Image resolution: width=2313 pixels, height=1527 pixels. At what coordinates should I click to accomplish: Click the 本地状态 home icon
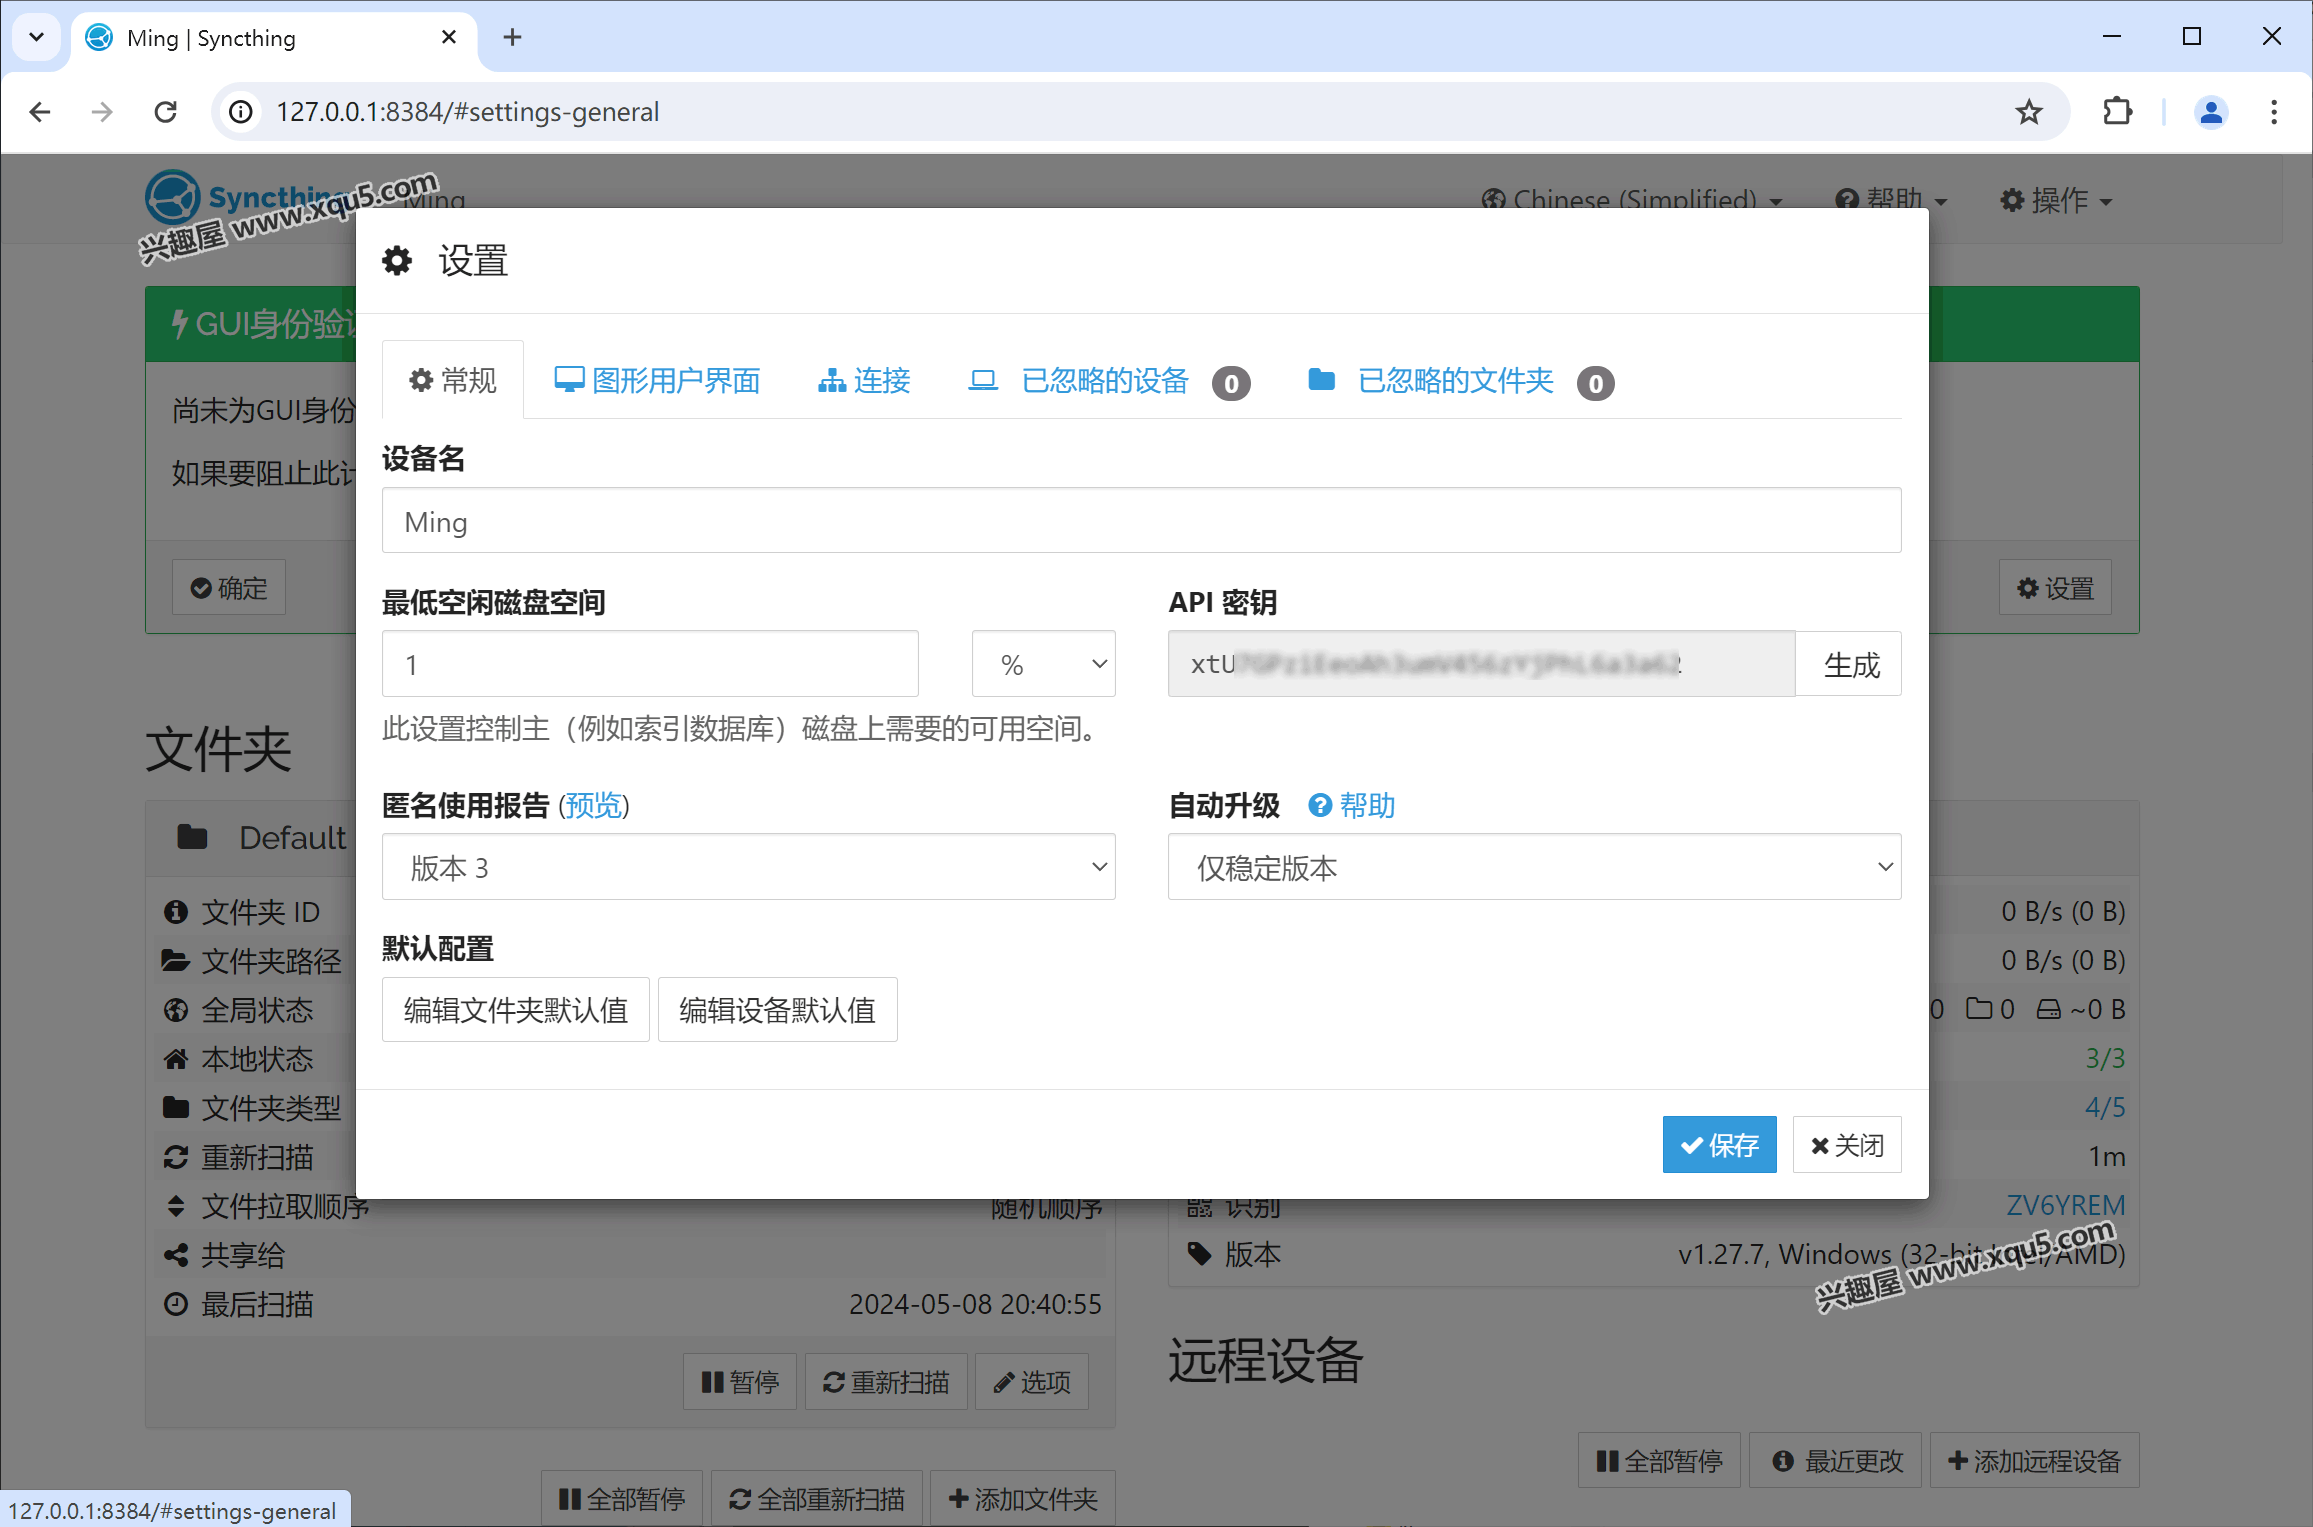176,1059
